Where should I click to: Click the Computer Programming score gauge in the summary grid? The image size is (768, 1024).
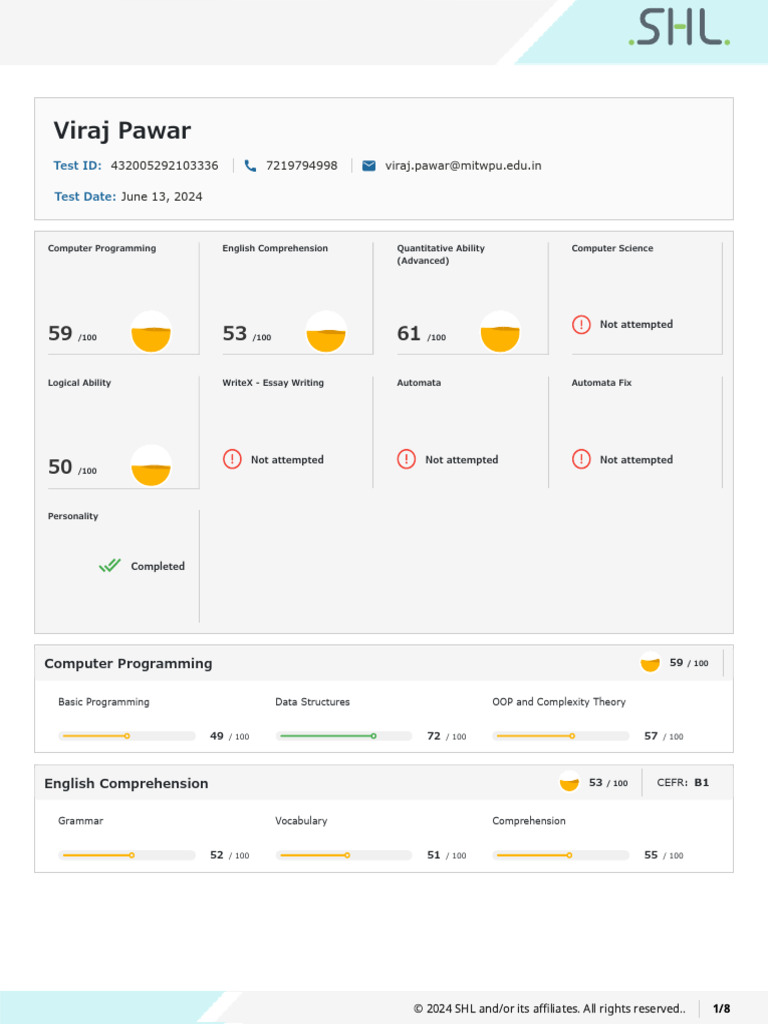click(x=151, y=332)
